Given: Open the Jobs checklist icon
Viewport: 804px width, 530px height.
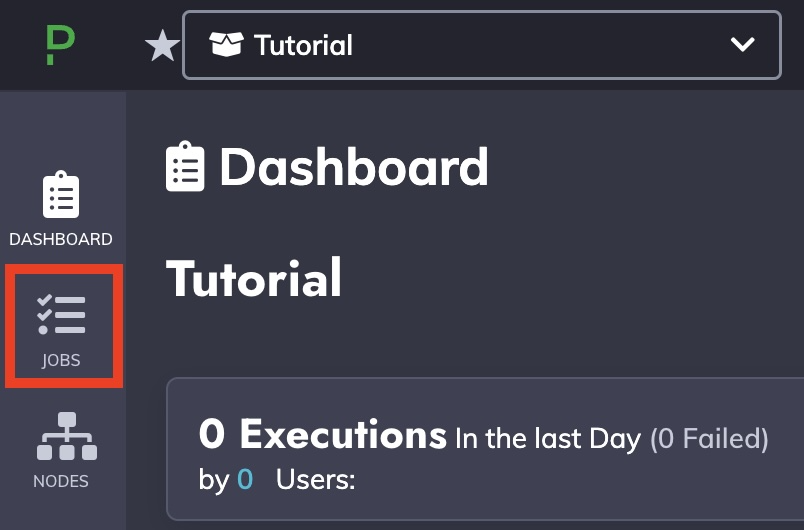Looking at the screenshot, I should pos(61,314).
